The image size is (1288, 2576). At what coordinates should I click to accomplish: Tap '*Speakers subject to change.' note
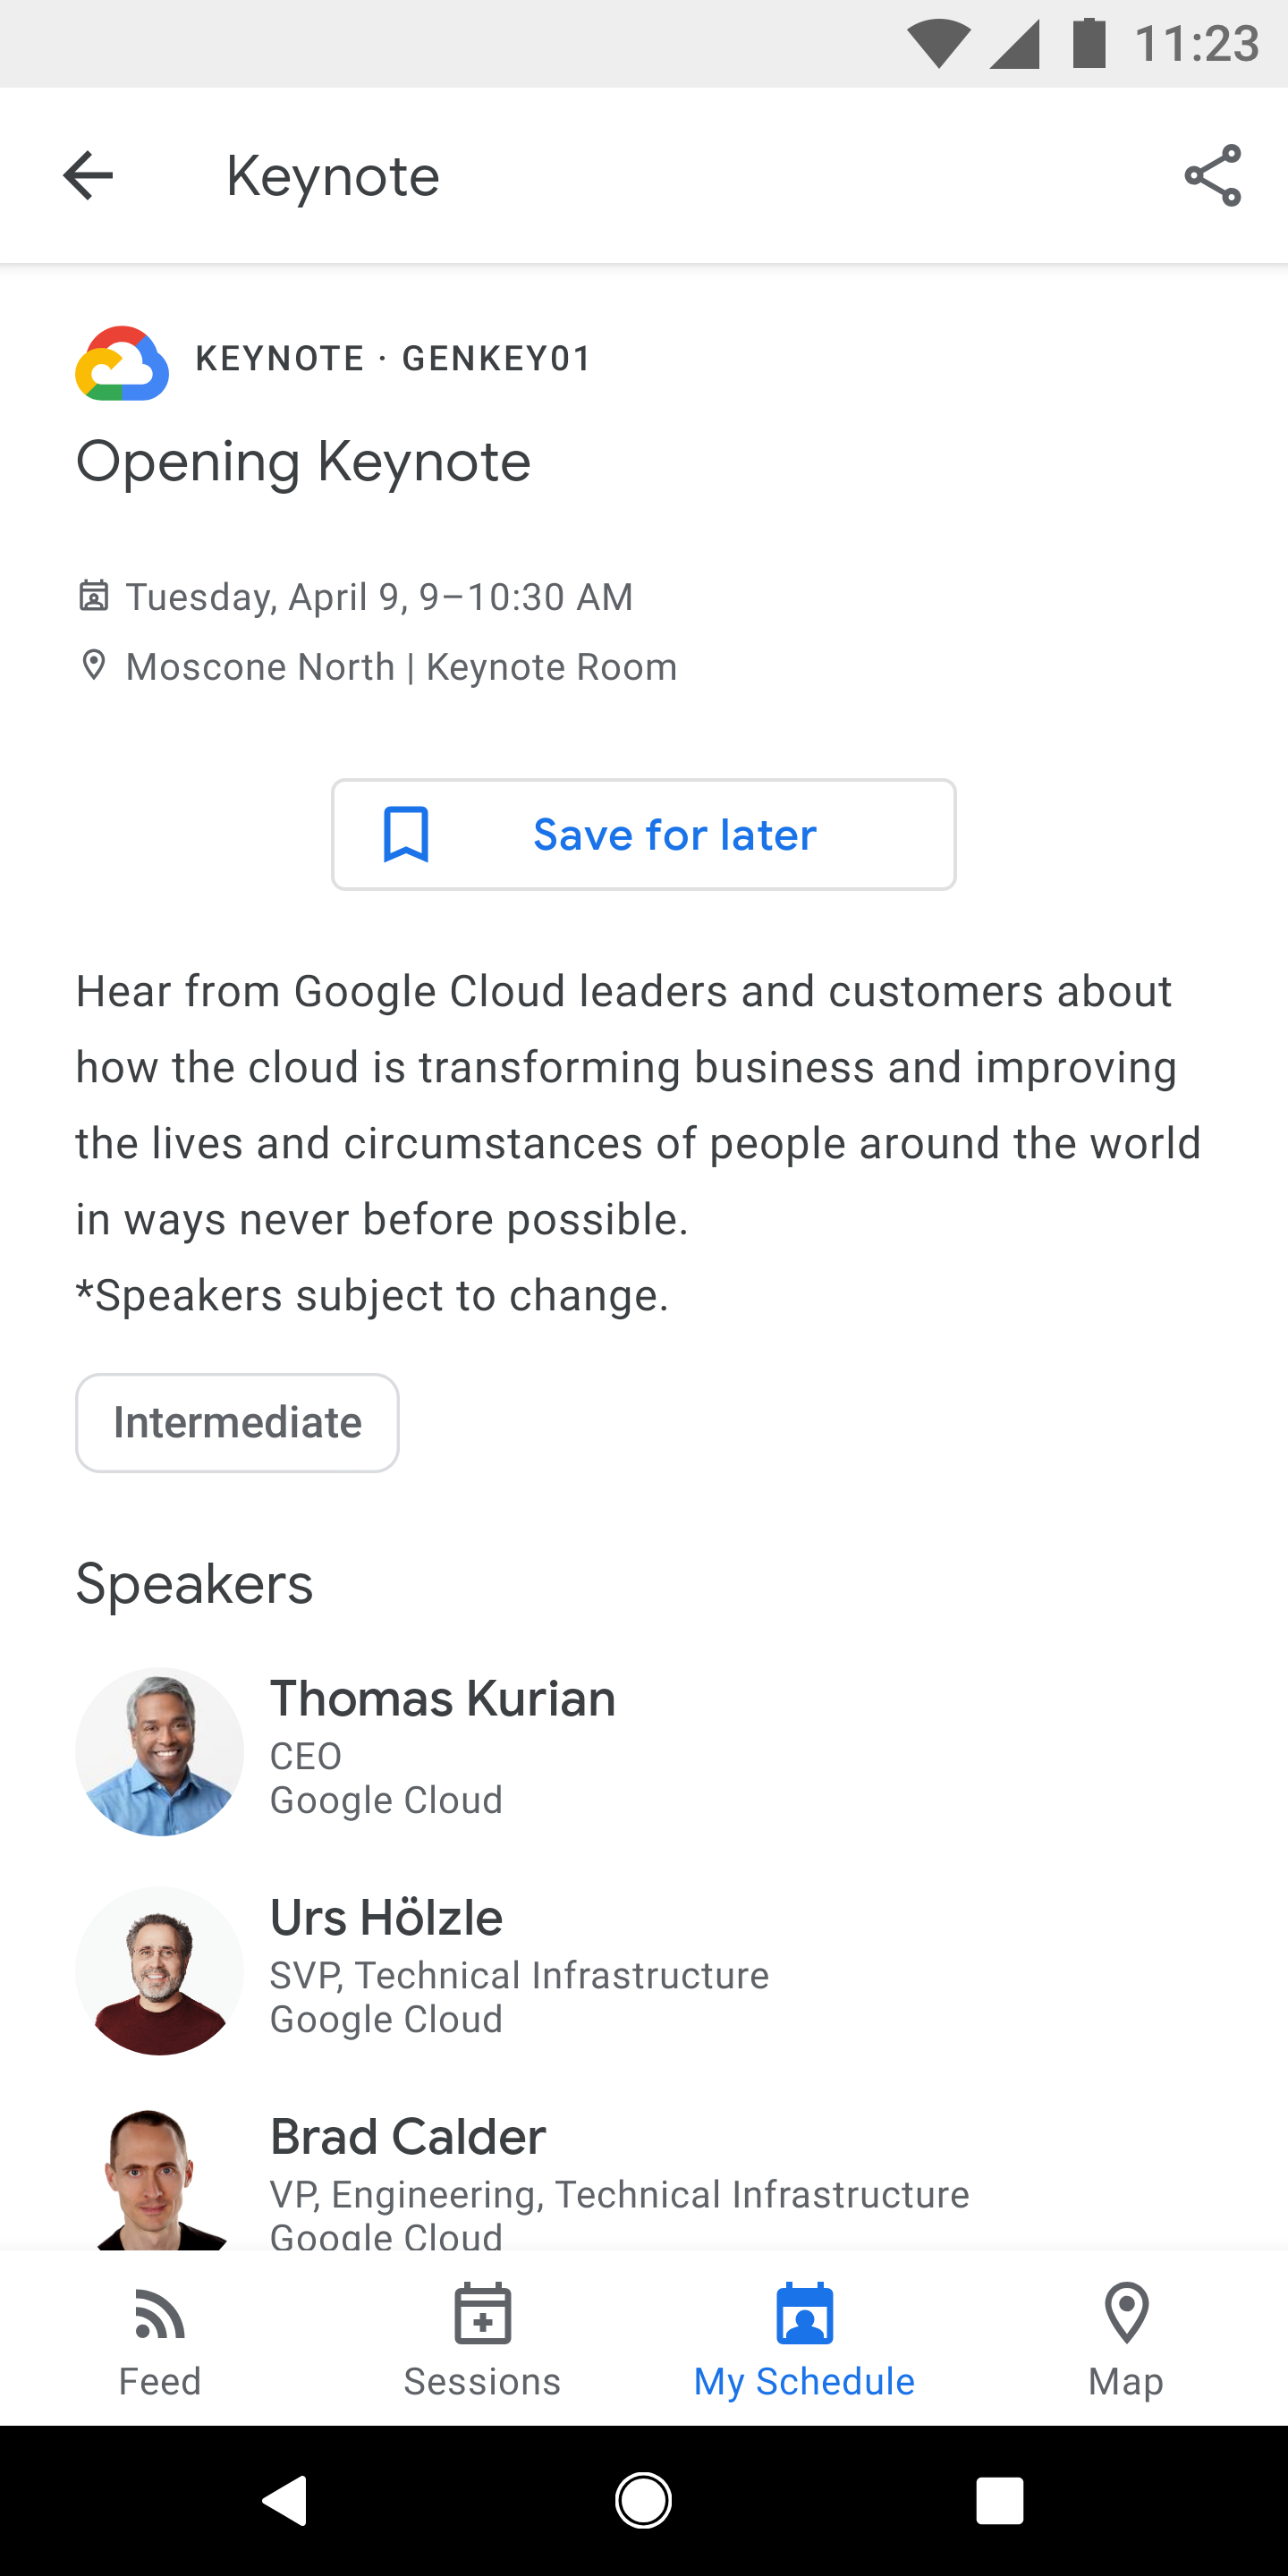pyautogui.click(x=372, y=1295)
